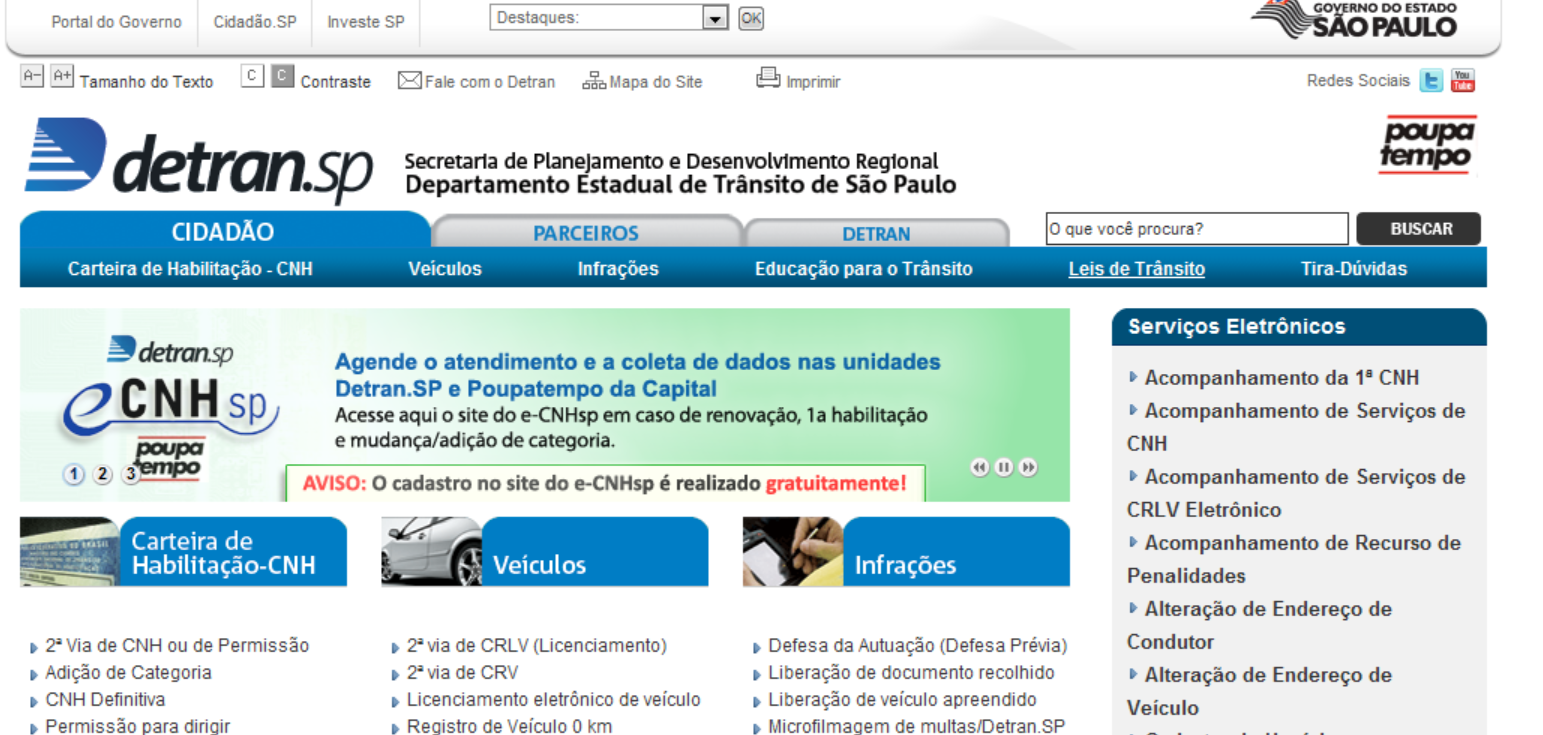Click the silver car thumbnail image
1543x735 pixels.
432,551
